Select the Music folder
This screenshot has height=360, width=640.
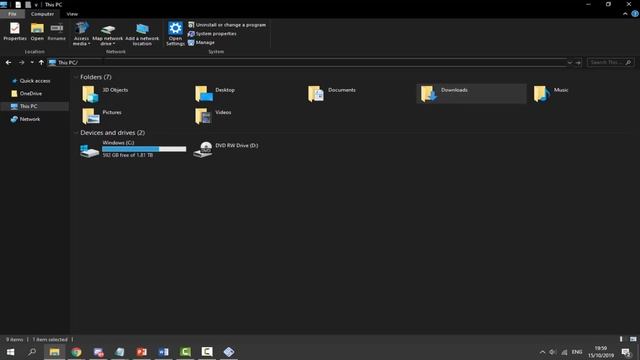tap(551, 94)
